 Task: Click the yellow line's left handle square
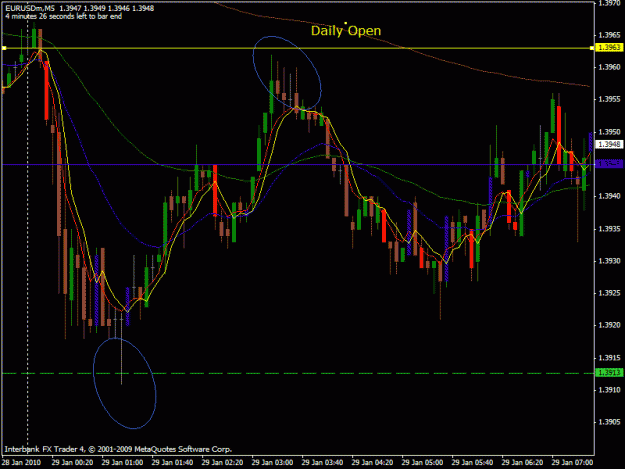4,48
